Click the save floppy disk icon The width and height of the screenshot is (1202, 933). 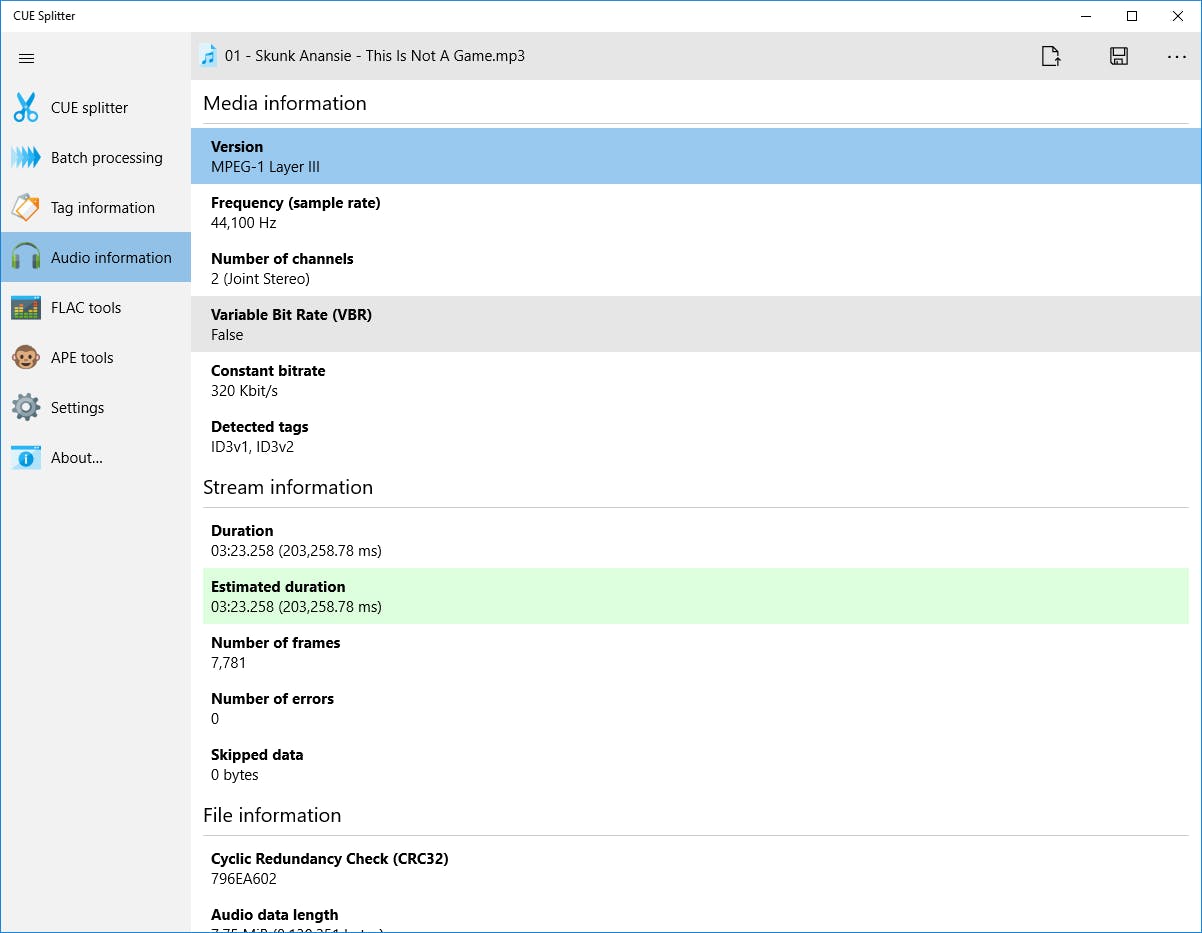click(1119, 56)
